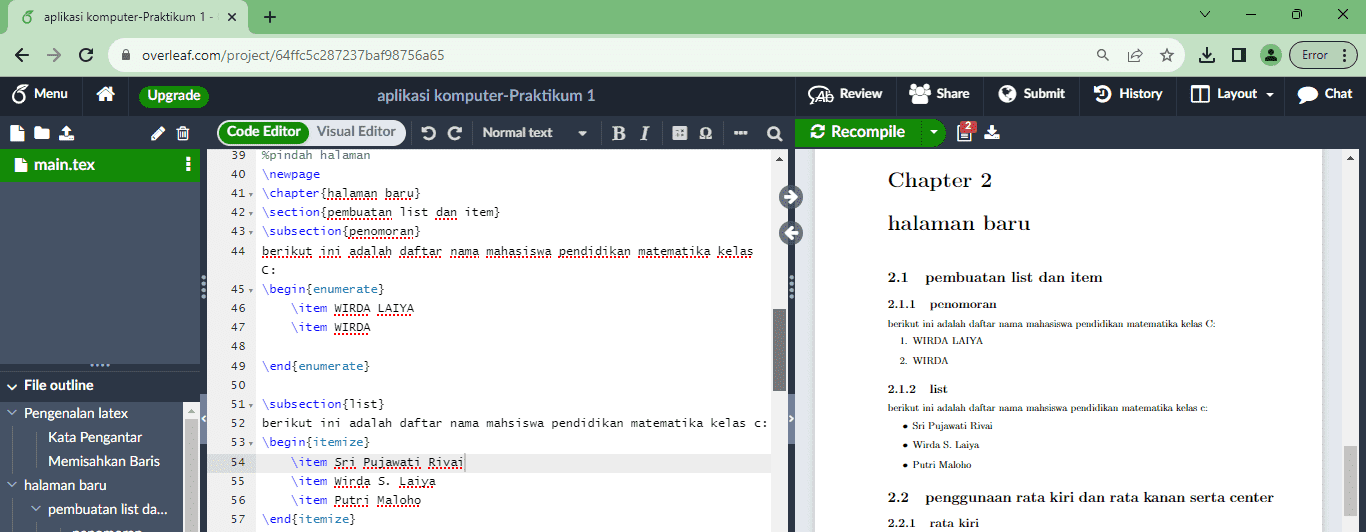Click the \newpage command on line 40

(x=291, y=174)
